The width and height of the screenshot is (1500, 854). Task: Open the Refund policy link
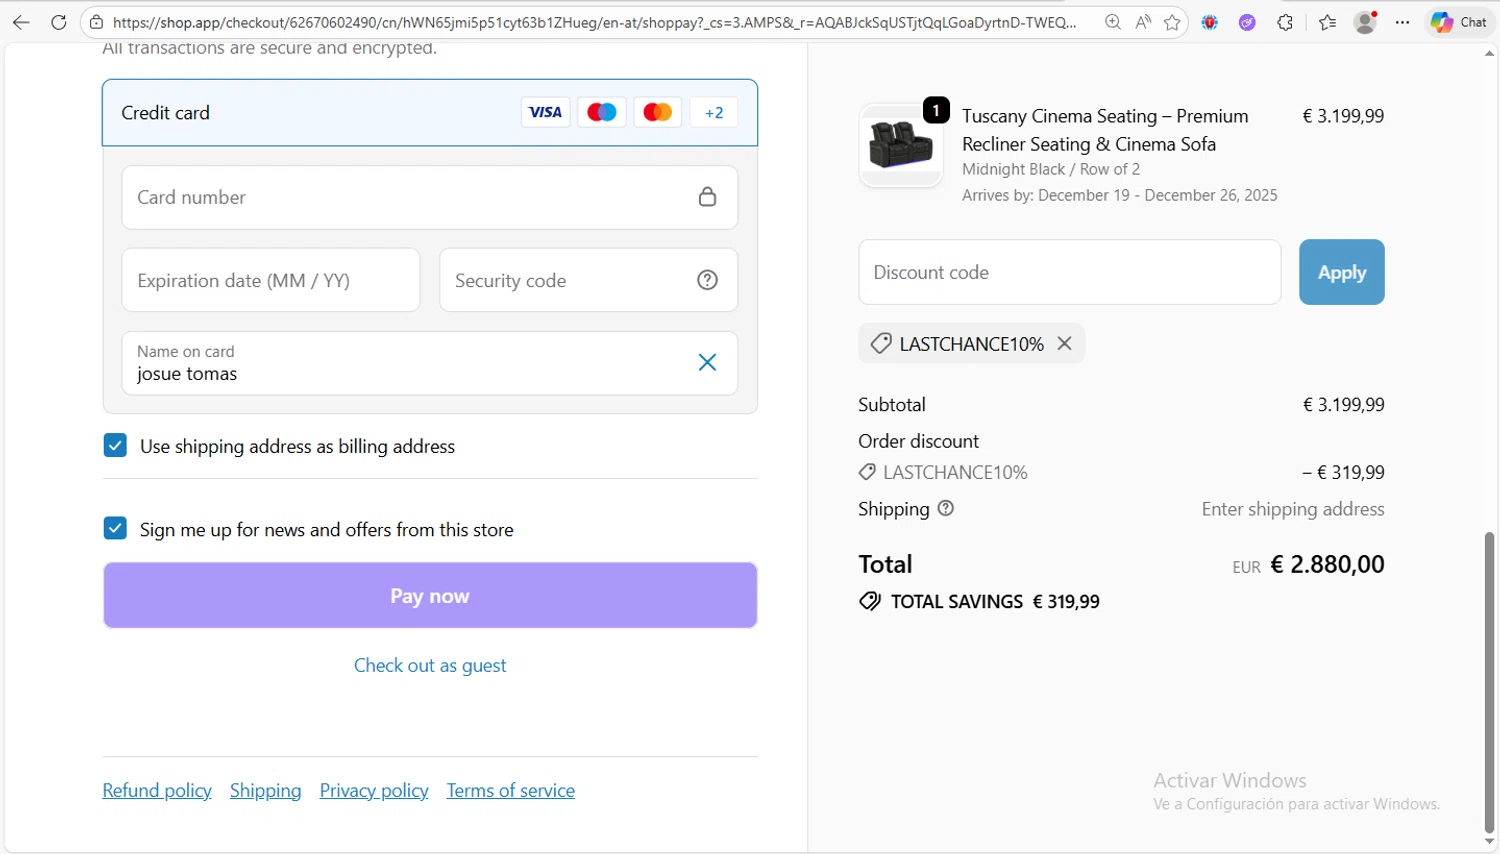click(x=157, y=790)
